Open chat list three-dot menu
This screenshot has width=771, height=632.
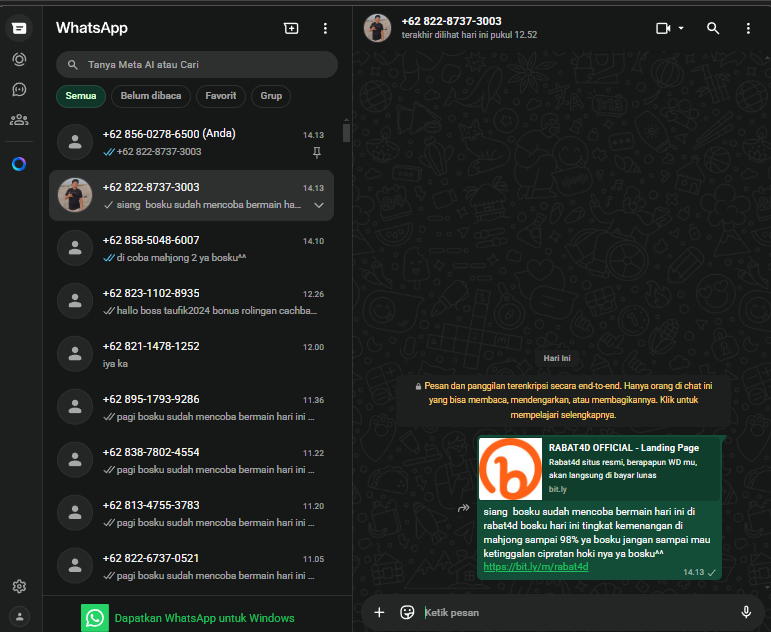pos(325,29)
